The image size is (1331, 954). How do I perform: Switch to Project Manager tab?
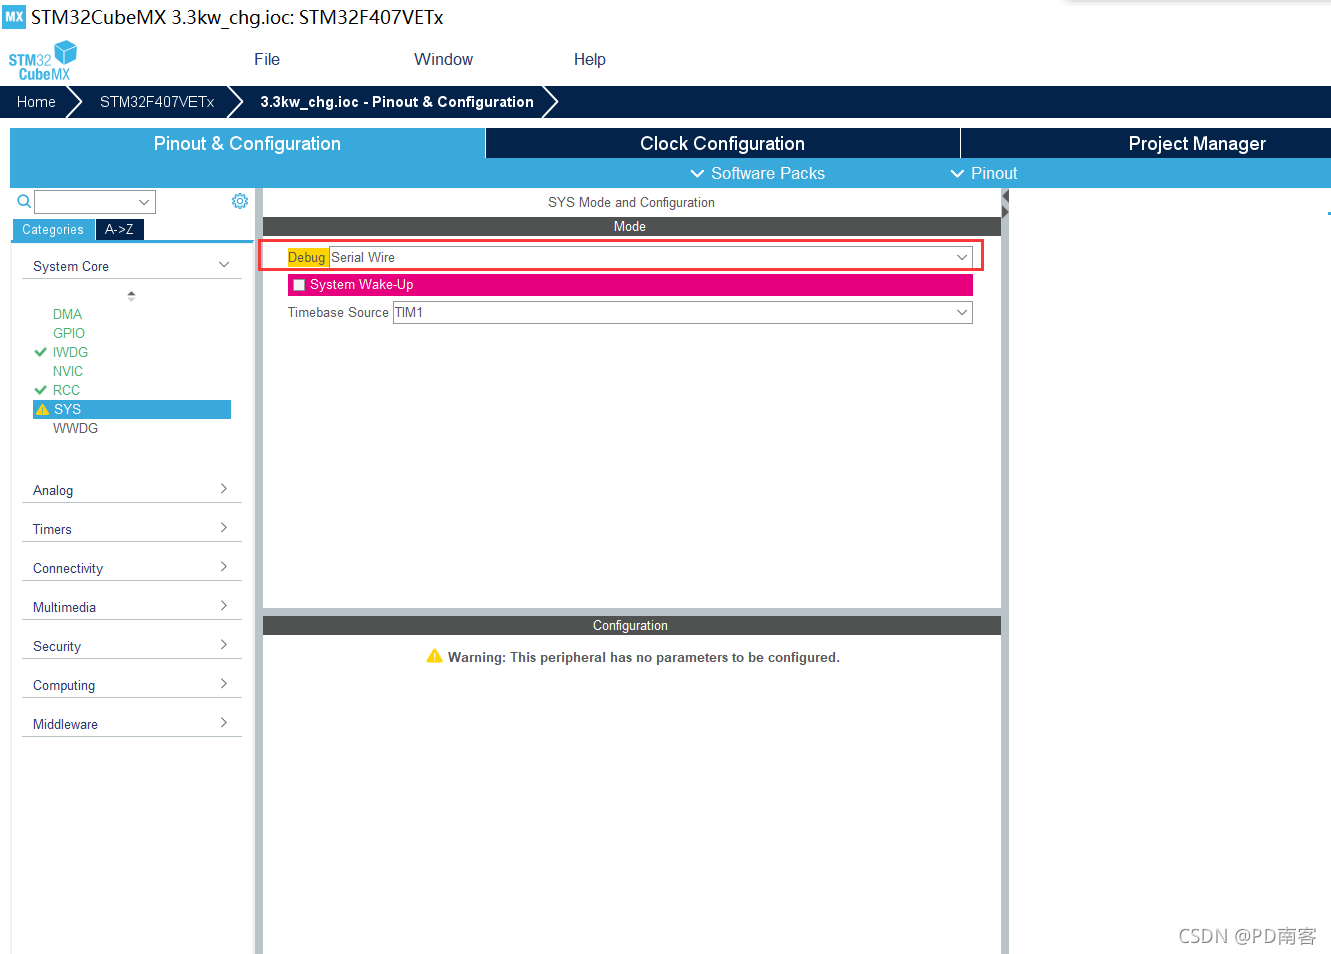[x=1146, y=143]
